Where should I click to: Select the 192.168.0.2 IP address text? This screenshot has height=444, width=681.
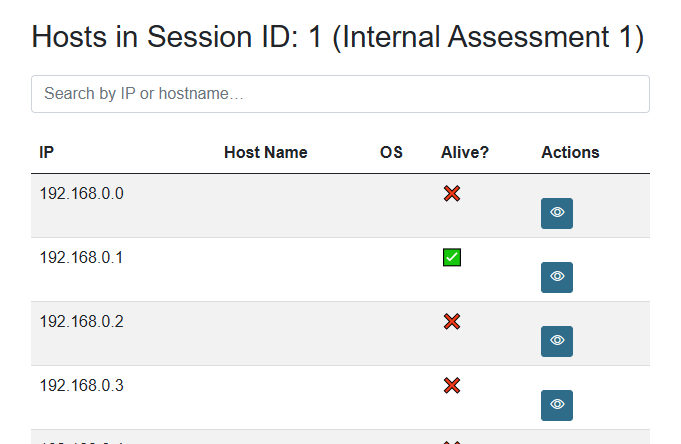(82, 321)
